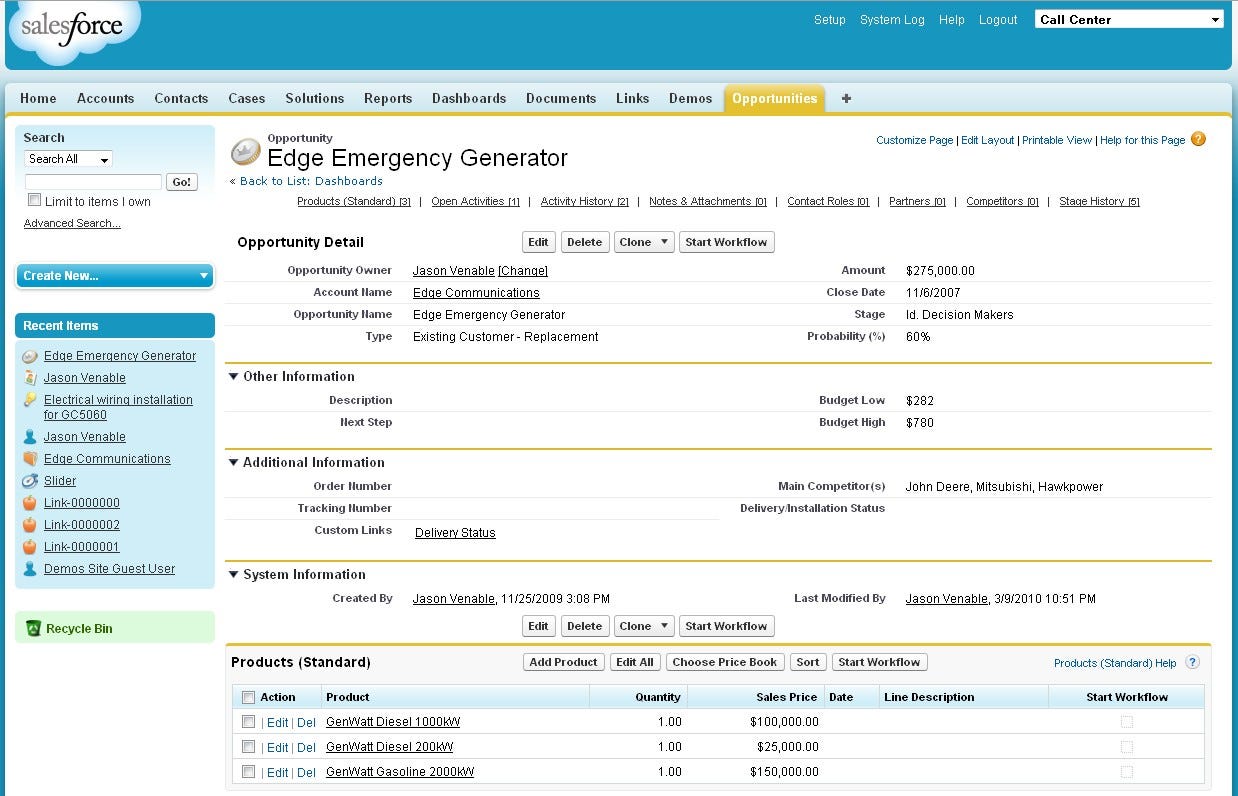1238x796 pixels.
Task: Click the sidebar search text field
Action: [93, 182]
